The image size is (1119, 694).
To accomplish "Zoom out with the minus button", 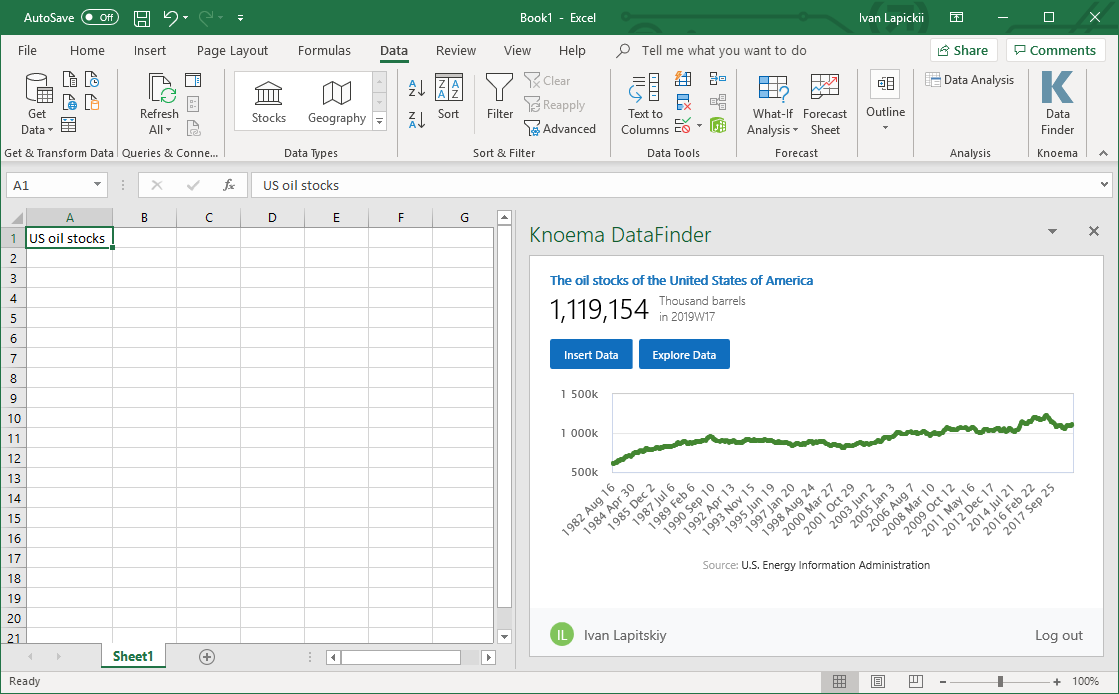I will coord(943,682).
